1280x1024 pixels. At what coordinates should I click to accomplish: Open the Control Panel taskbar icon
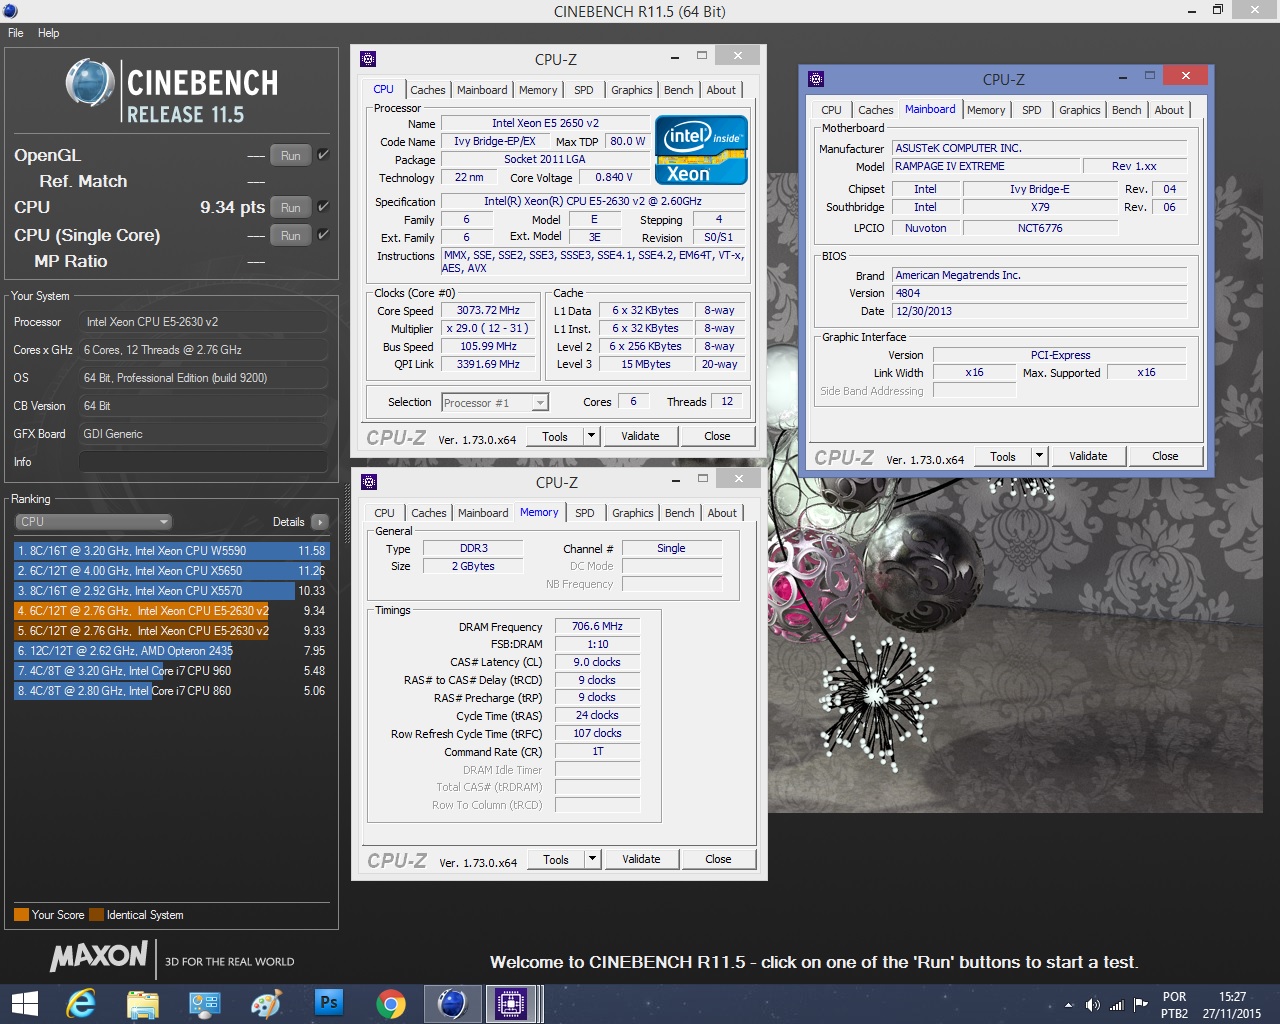click(x=204, y=1003)
